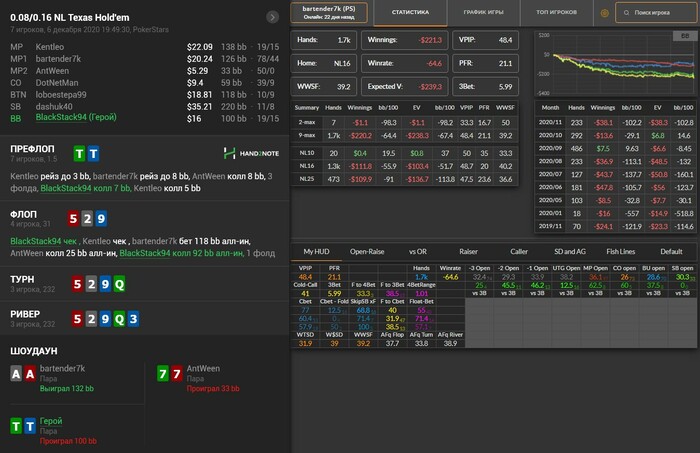Viewport: 700px width, 453px height.
Task: Click bartender7k in the player list
Action: click(x=58, y=59)
